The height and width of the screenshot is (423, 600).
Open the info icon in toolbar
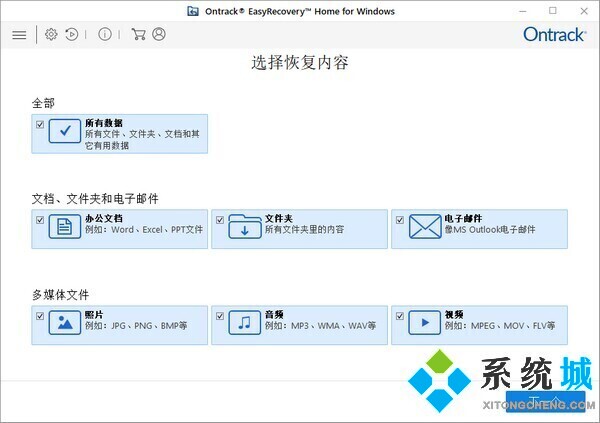click(x=105, y=34)
